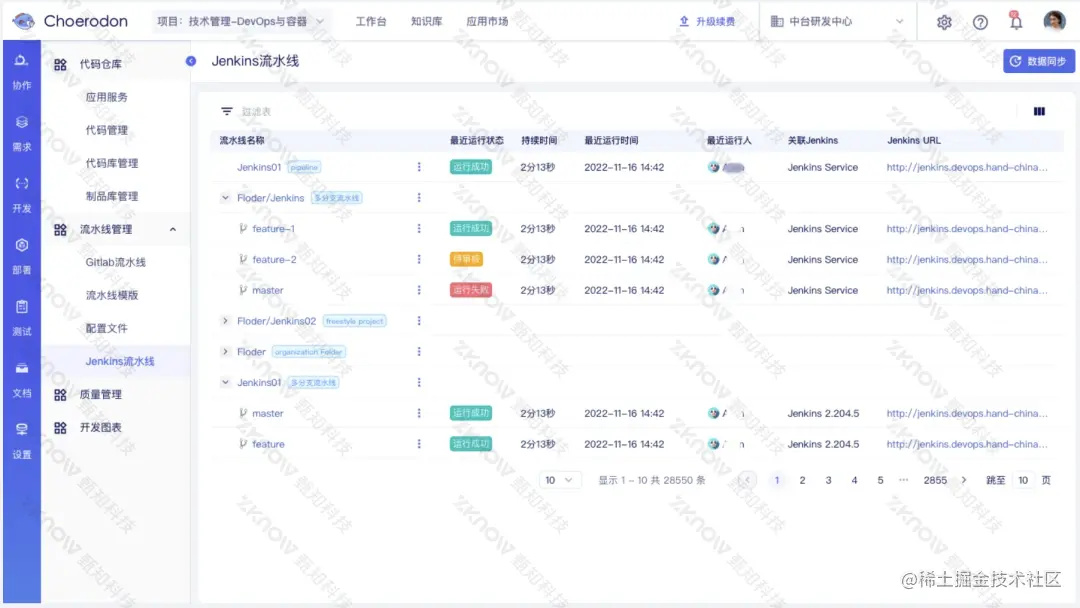Screen dimensions: 1080x608
Task: Collapse the left navigation panel
Action: coord(190,60)
